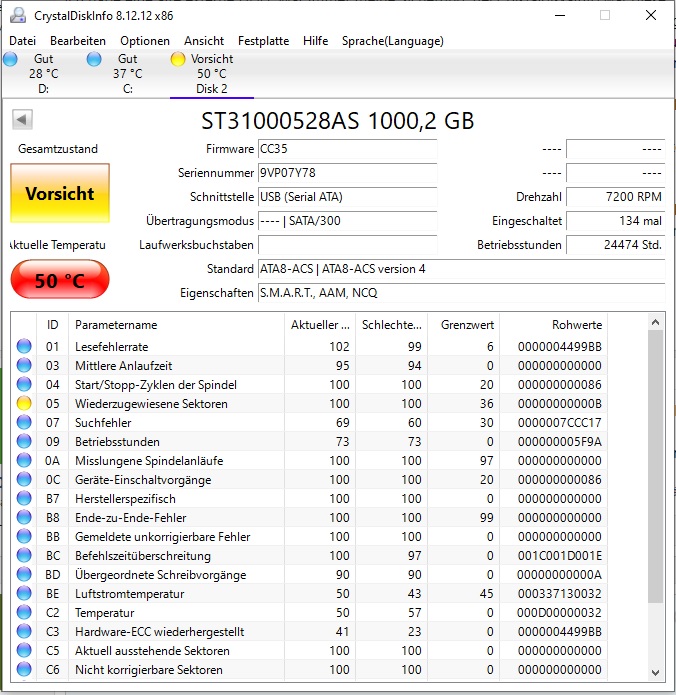
Task: Click the Grenzwert column header
Action: (464, 325)
